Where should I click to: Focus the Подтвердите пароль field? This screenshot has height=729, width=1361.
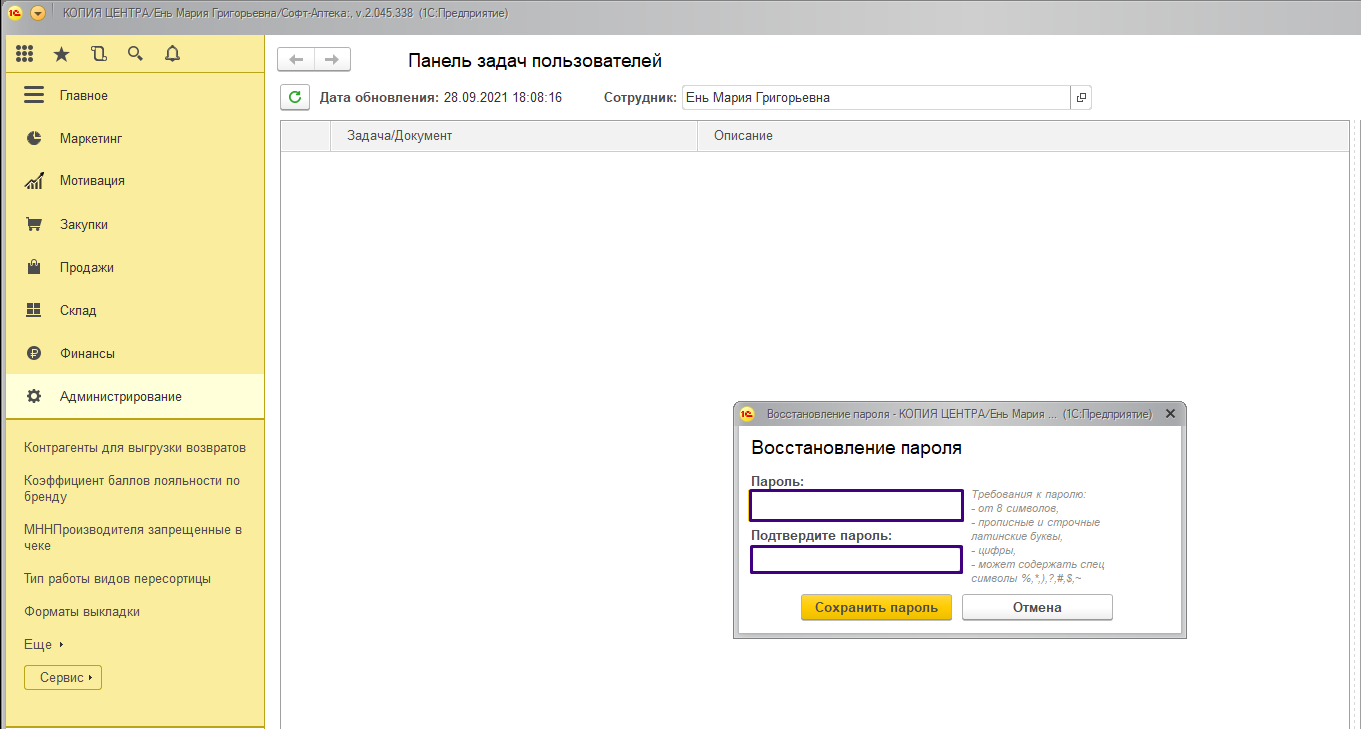[x=856, y=560]
